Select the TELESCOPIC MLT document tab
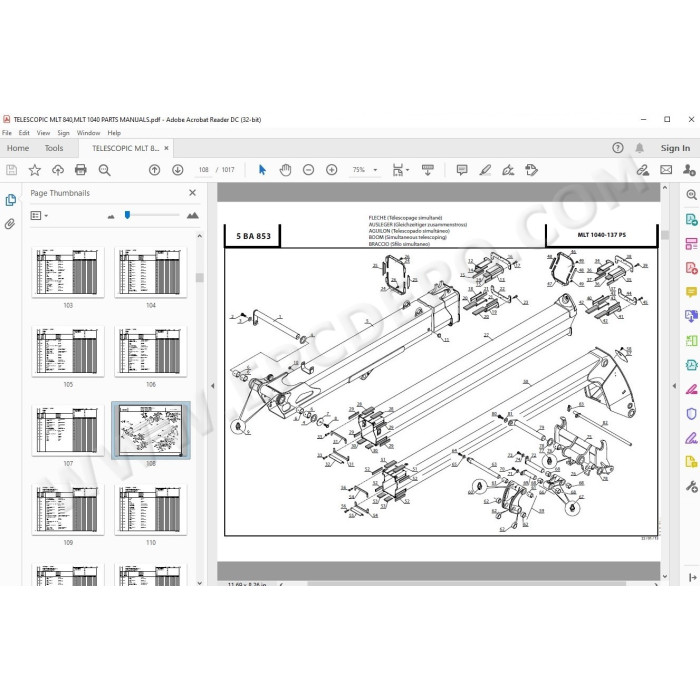Image resolution: width=700 pixels, height=700 pixels. (125, 148)
